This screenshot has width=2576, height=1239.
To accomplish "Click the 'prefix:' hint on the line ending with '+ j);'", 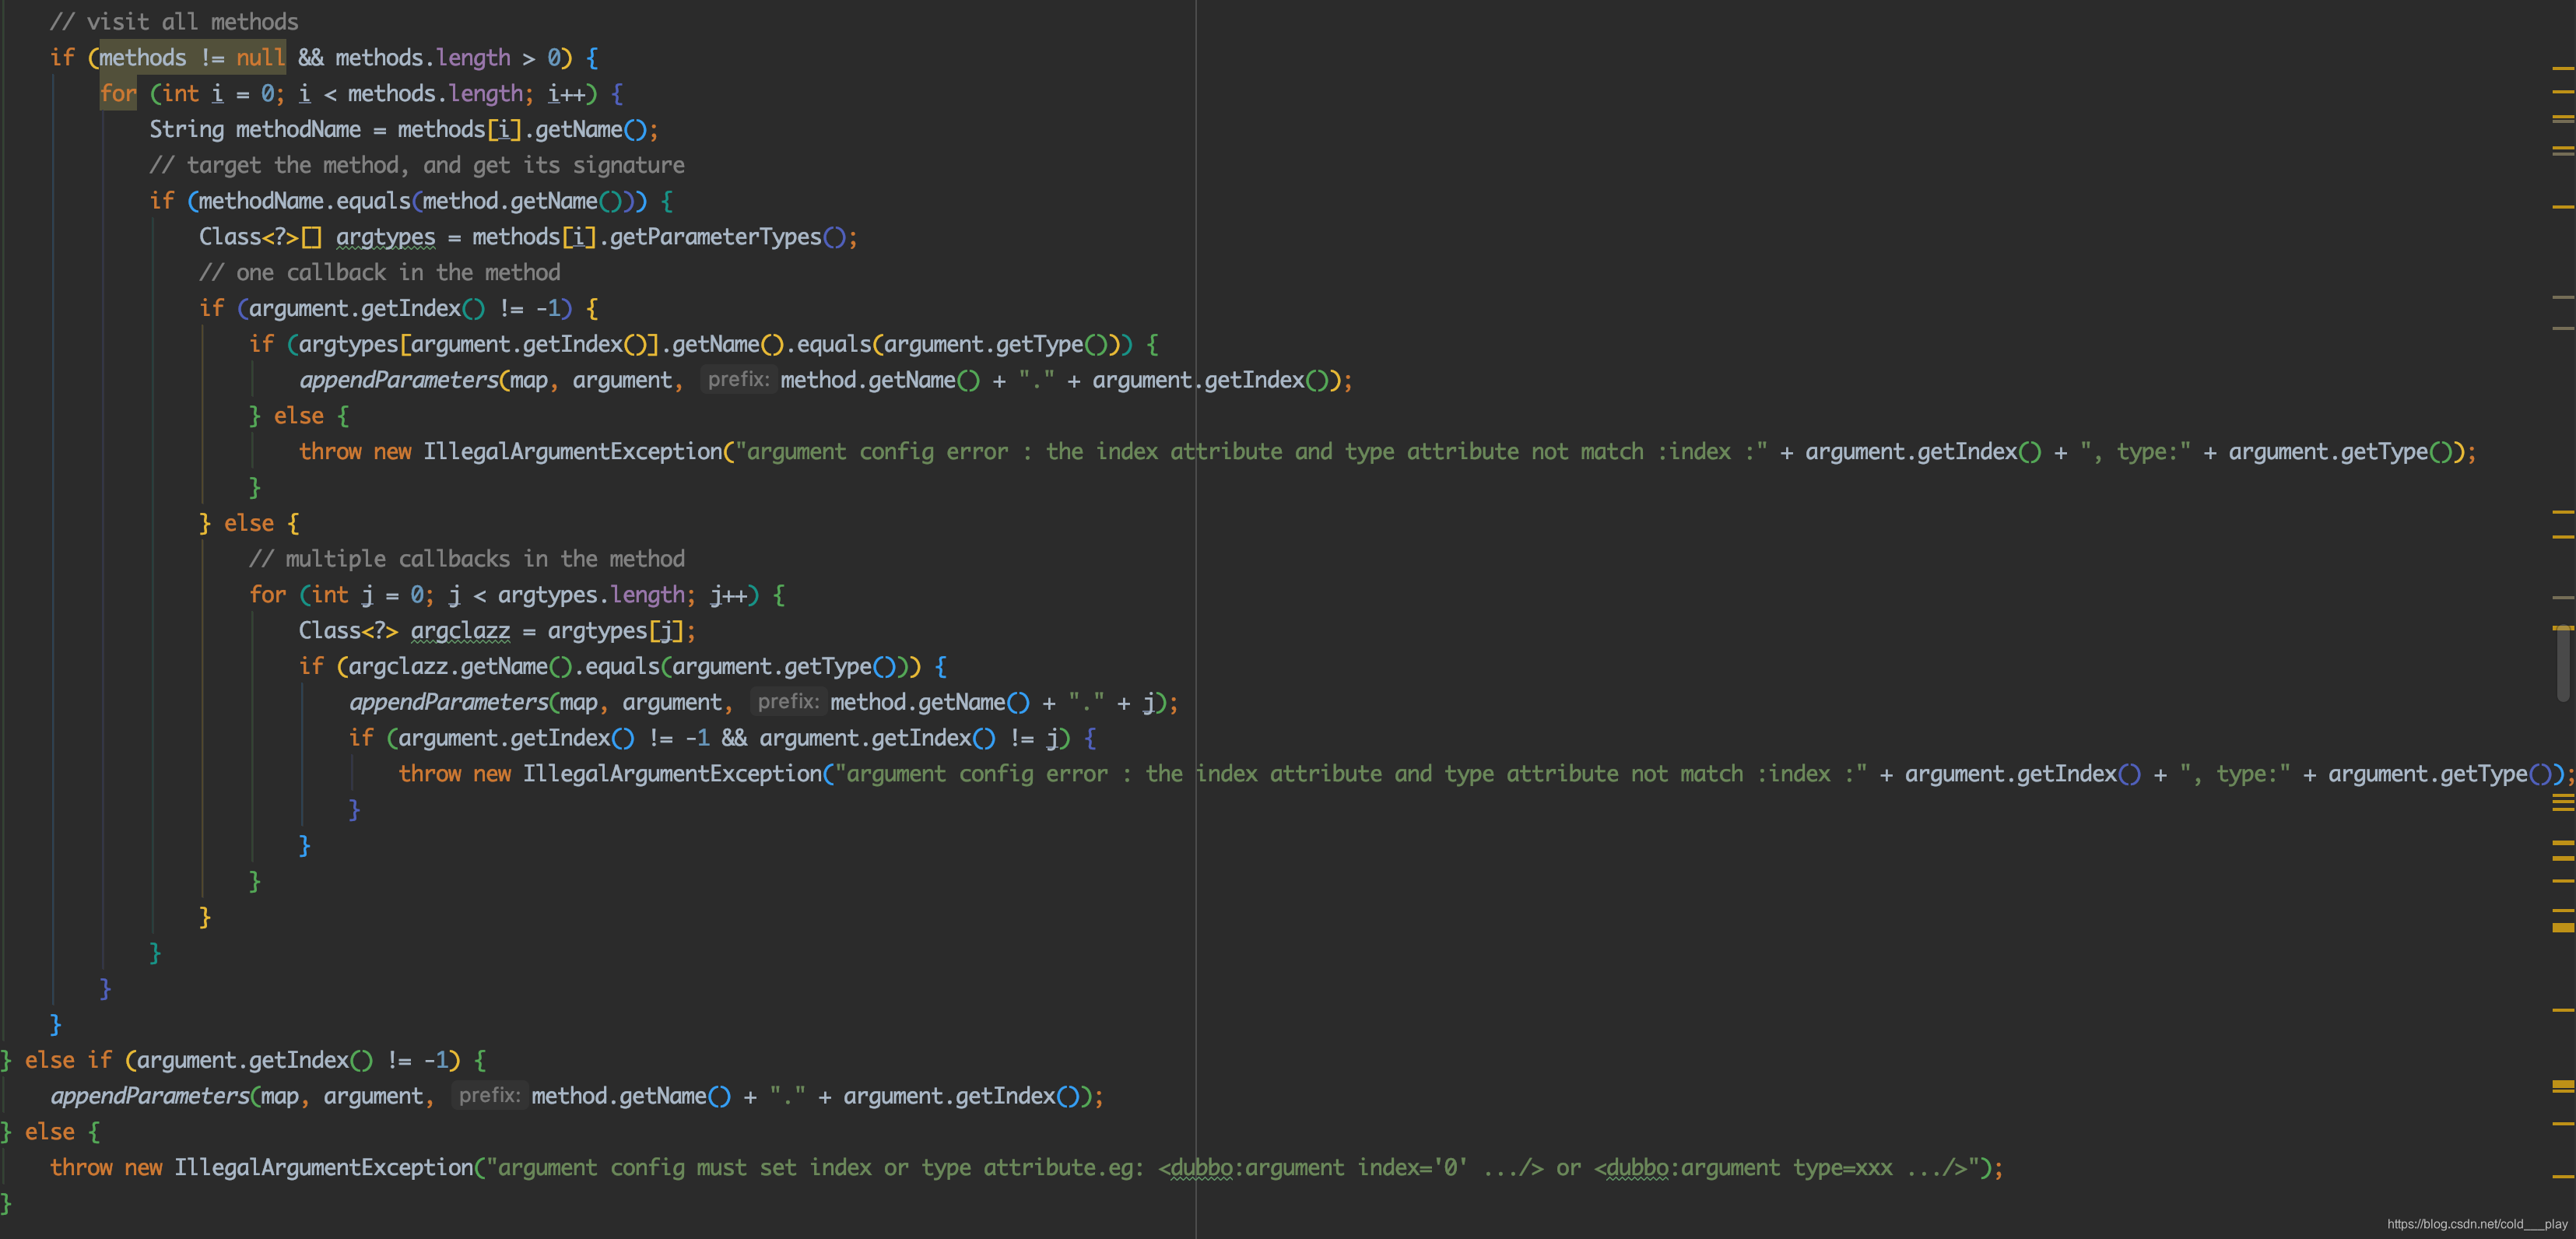I will [788, 702].
